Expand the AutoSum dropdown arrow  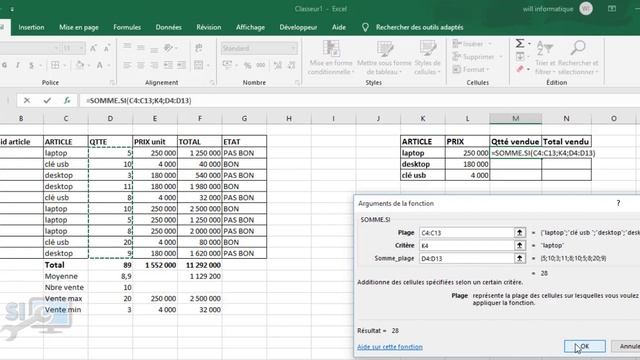(x=529, y=43)
